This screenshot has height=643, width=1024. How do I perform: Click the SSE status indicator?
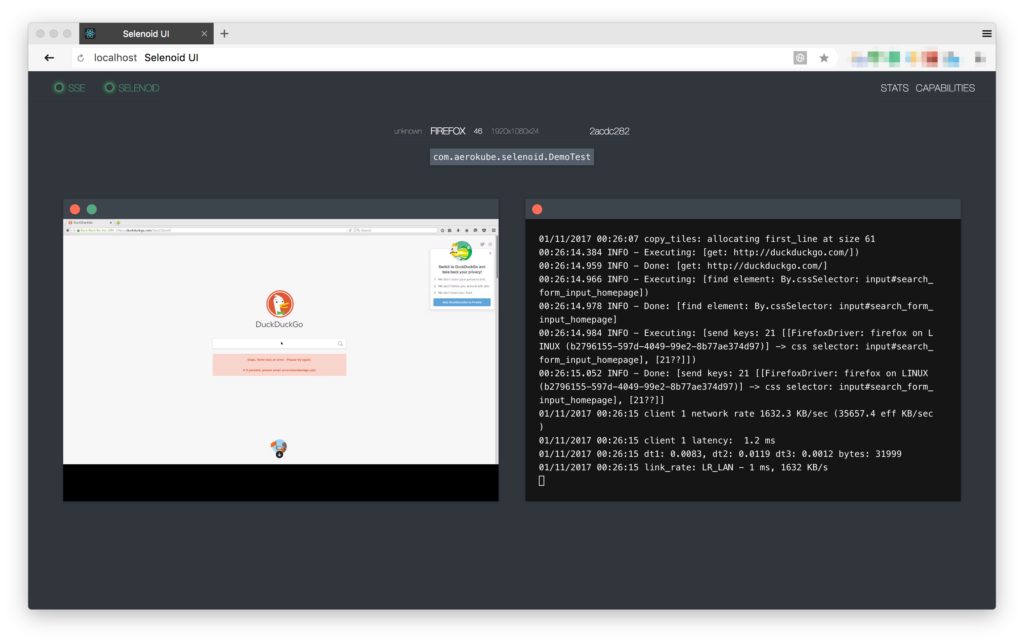pos(69,87)
